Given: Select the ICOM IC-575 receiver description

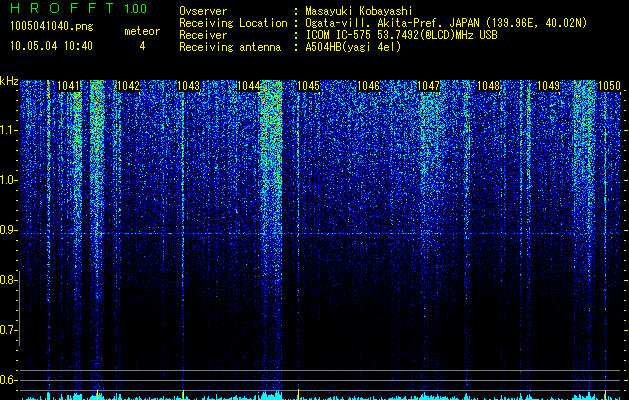Looking at the screenshot, I should (401, 35).
